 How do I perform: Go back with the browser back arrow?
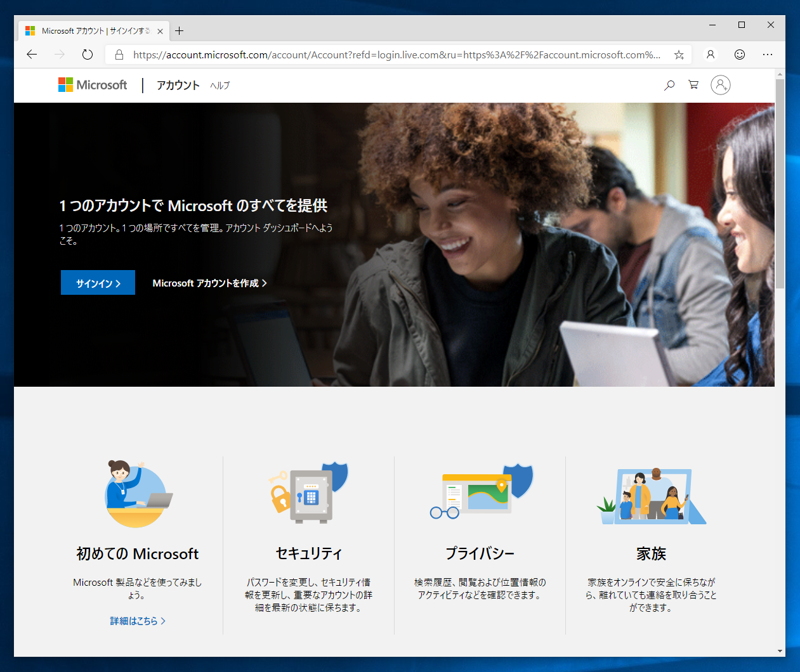pos(32,55)
